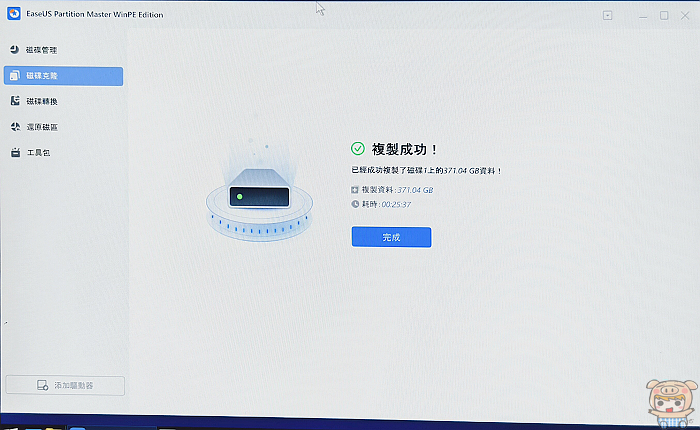This screenshot has height=430, width=700.
Task: Maximize the EaseUS Partition Master window
Action: coord(664,16)
